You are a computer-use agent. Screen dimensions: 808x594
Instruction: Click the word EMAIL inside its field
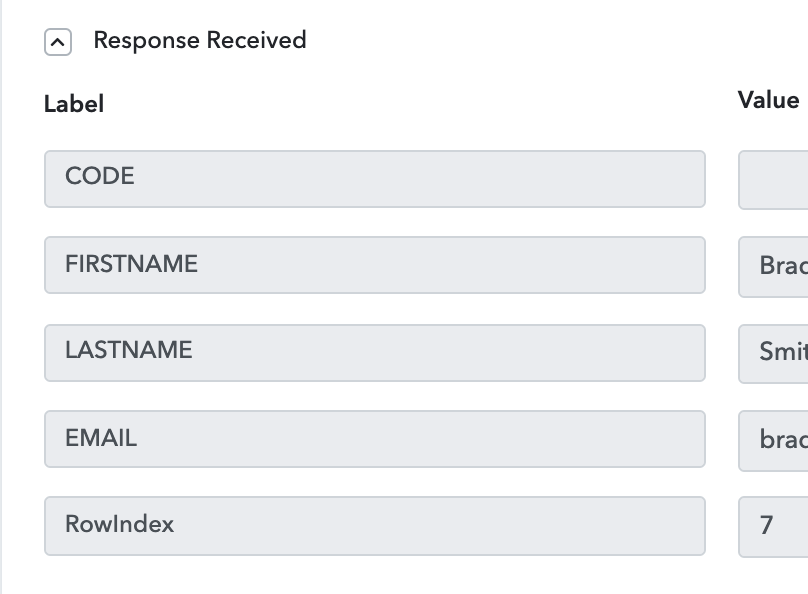(101, 438)
